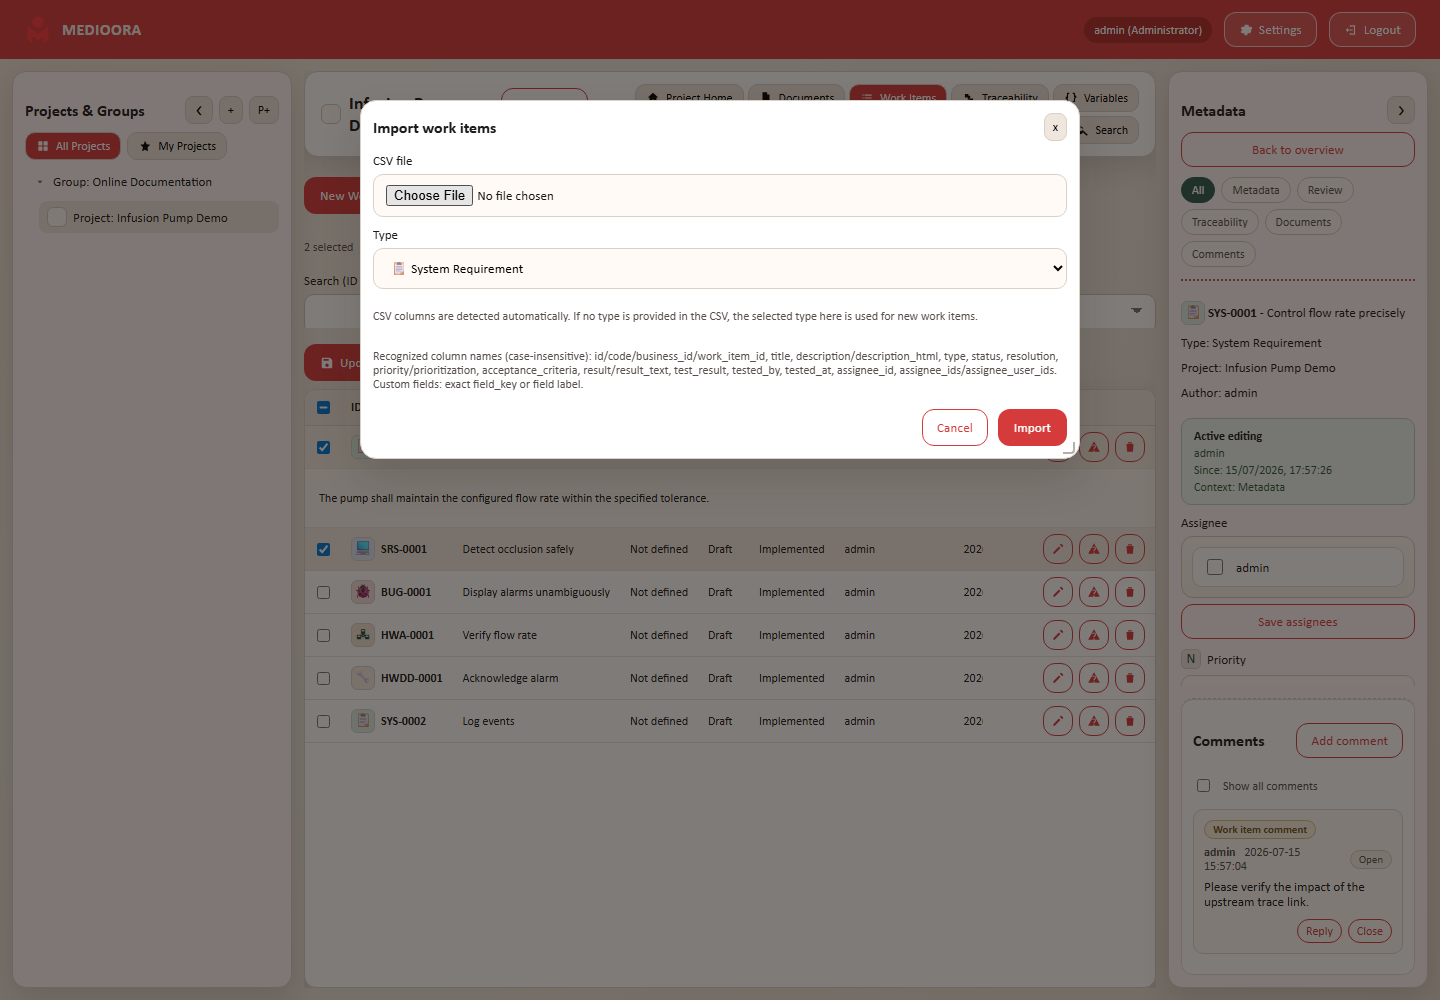Close the import dialog with x button

click(x=1055, y=127)
